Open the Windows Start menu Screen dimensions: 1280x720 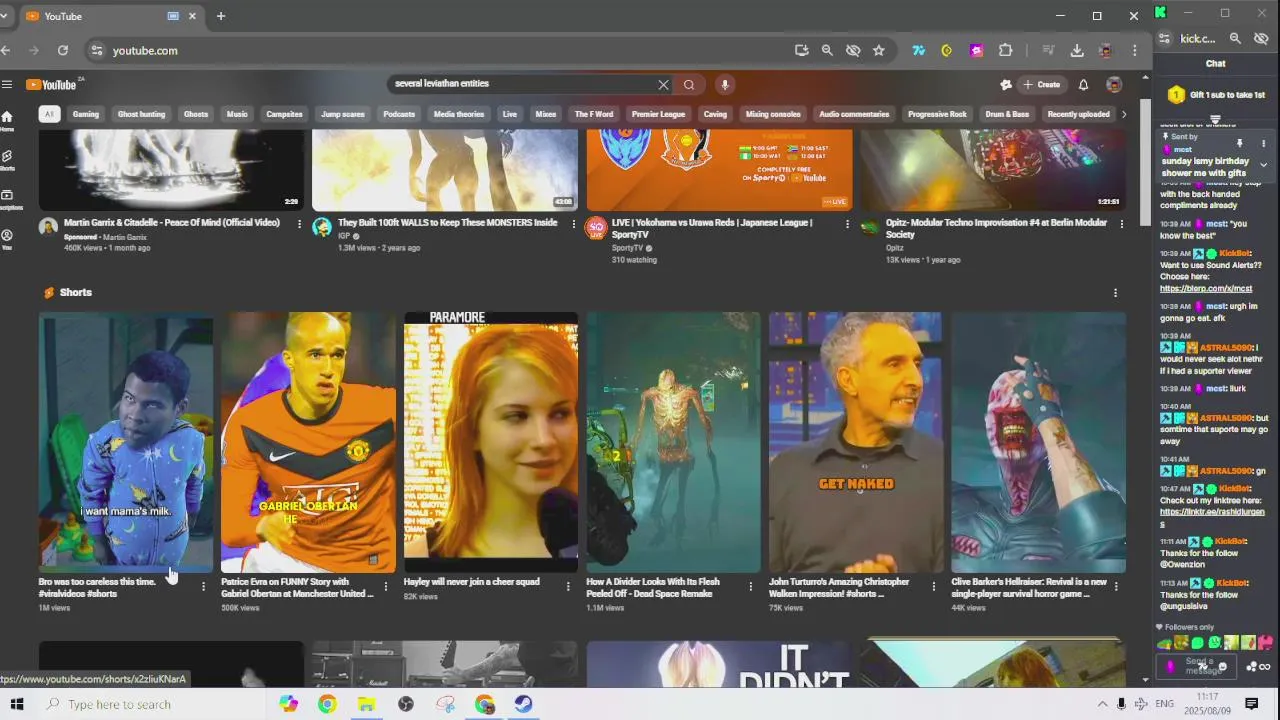(x=17, y=704)
